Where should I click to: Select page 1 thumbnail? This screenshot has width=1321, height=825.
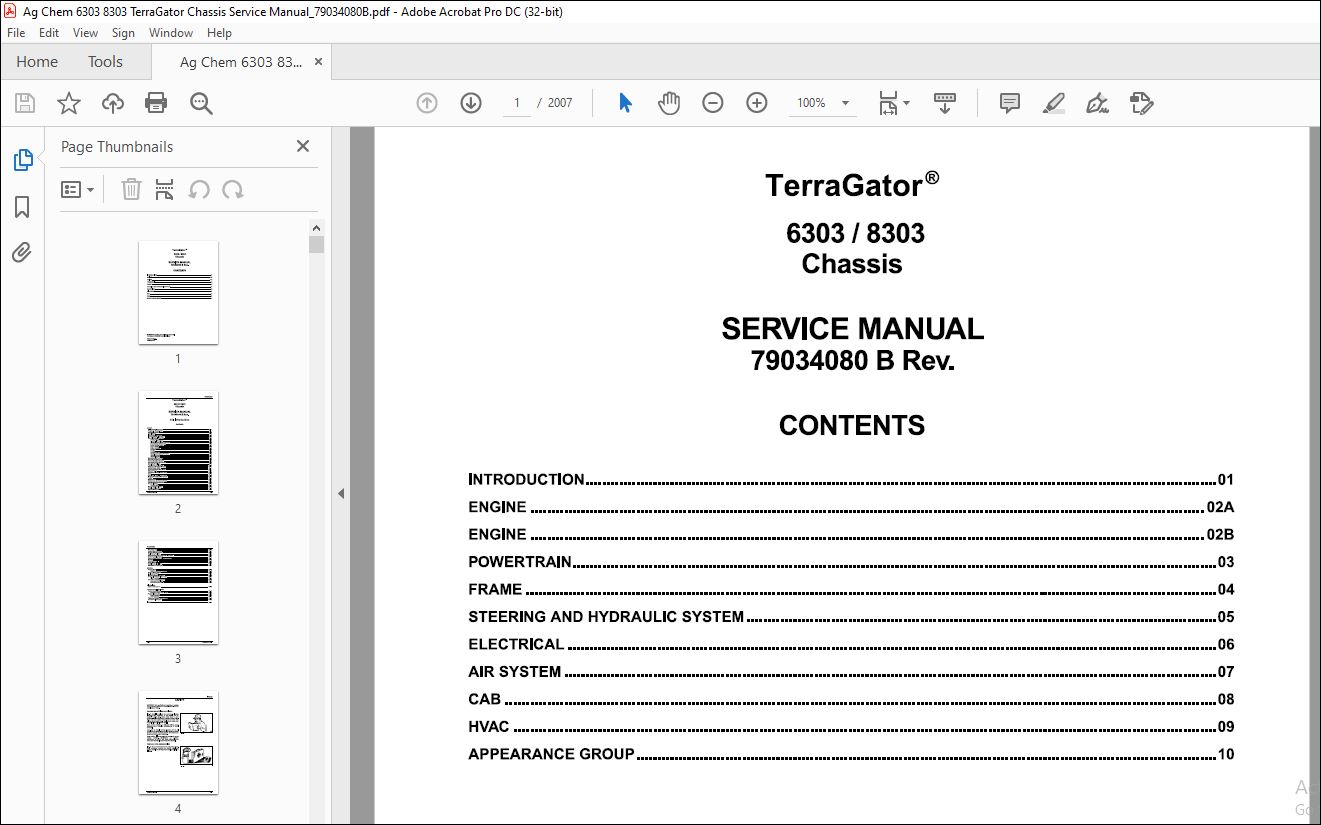click(178, 292)
